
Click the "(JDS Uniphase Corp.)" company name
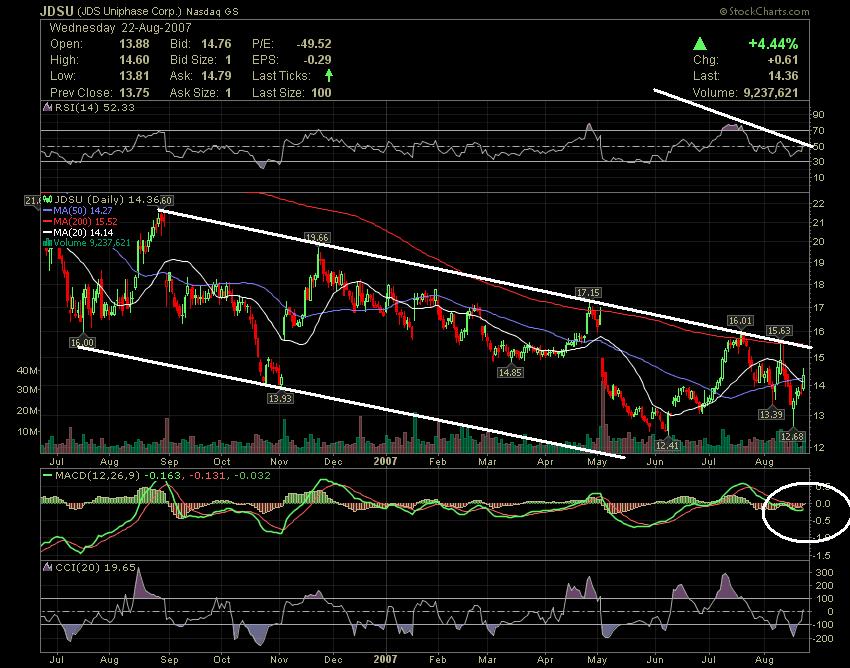[x=130, y=11]
